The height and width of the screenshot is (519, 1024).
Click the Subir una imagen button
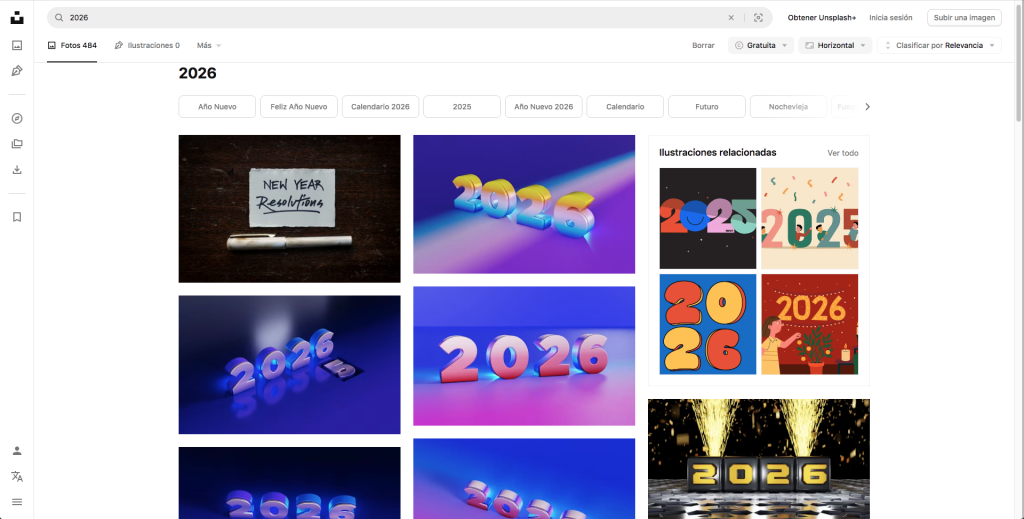point(964,18)
